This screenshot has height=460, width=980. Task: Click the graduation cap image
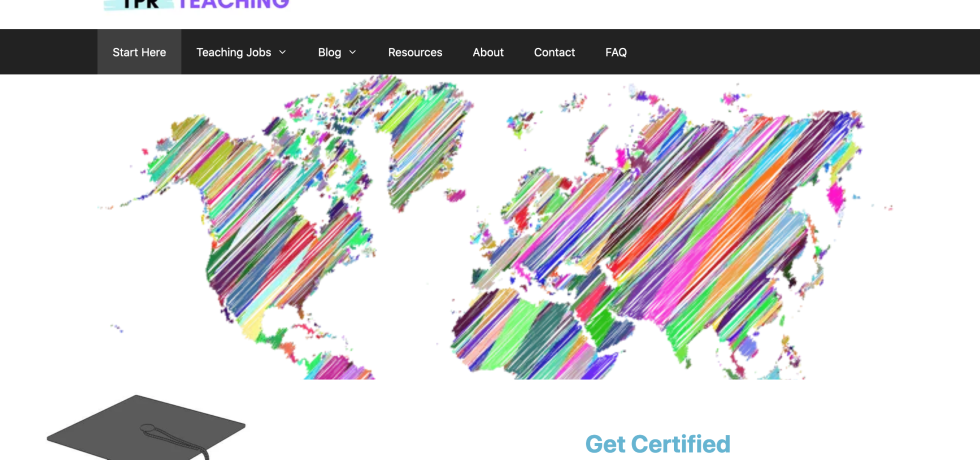tap(146, 428)
